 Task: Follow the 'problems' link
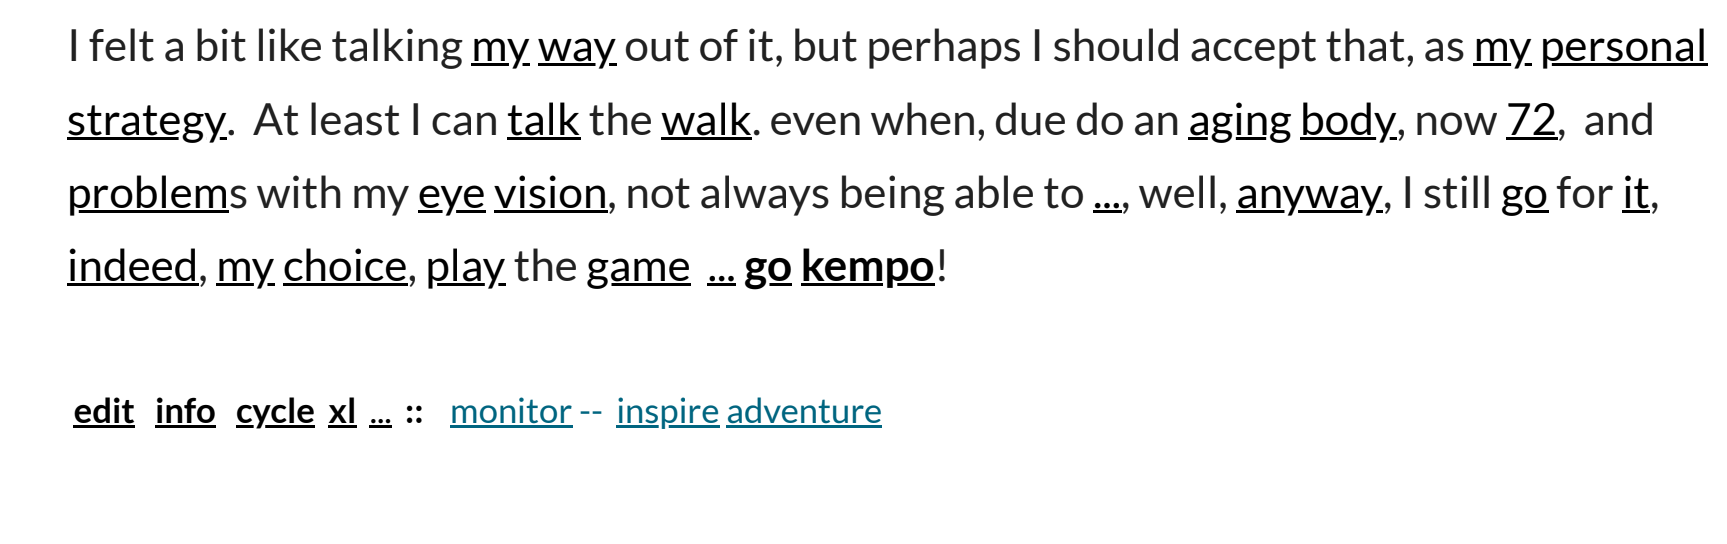tap(148, 195)
